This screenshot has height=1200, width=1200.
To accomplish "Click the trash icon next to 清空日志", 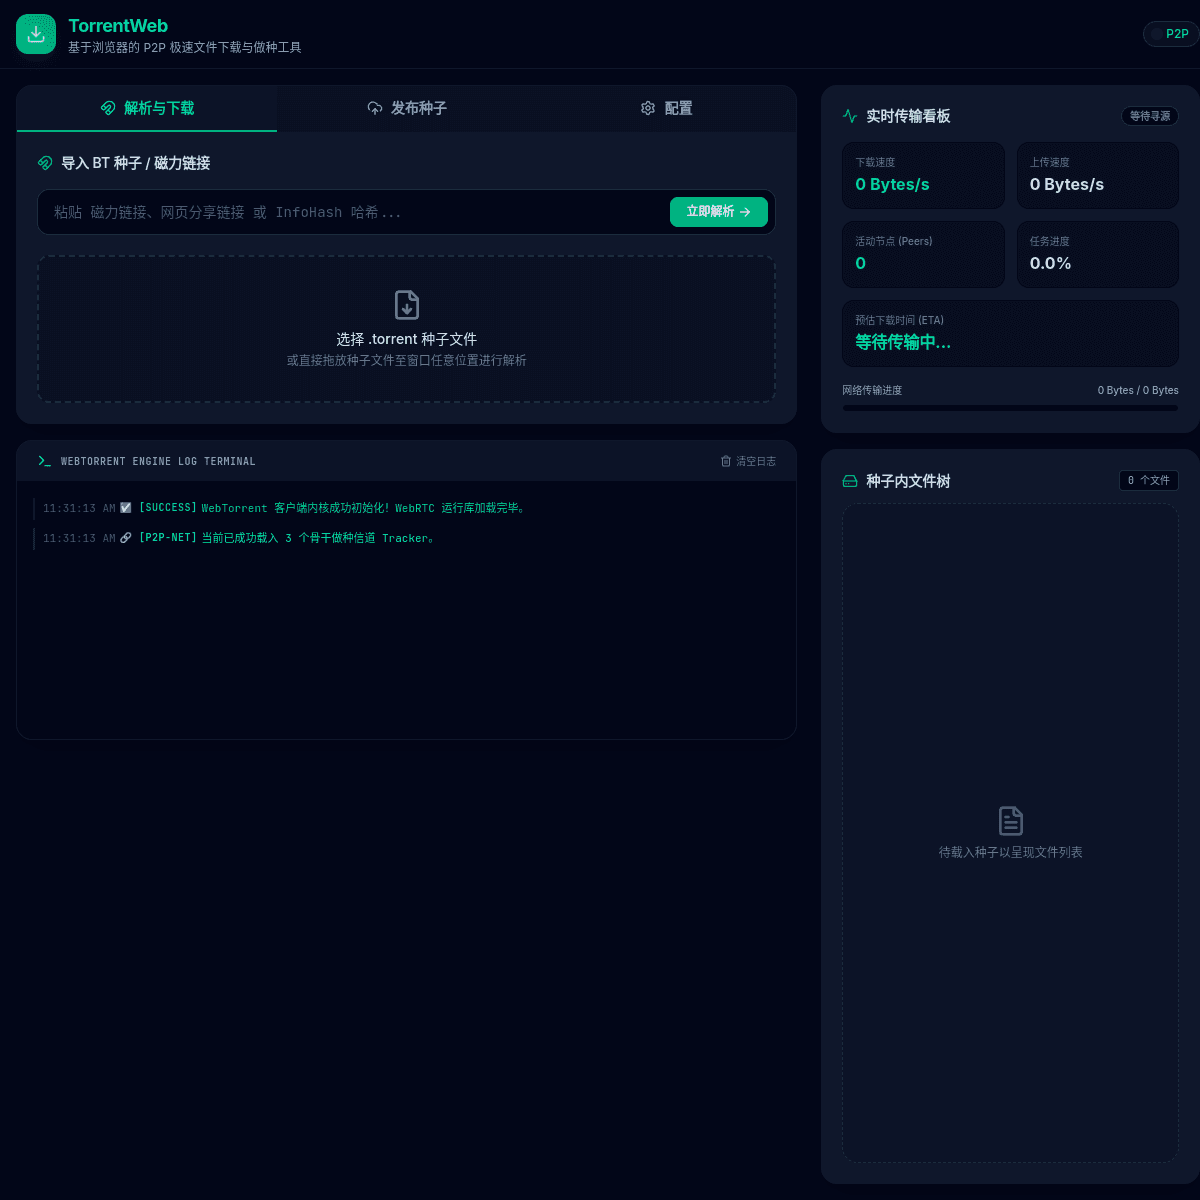I will pyautogui.click(x=726, y=461).
